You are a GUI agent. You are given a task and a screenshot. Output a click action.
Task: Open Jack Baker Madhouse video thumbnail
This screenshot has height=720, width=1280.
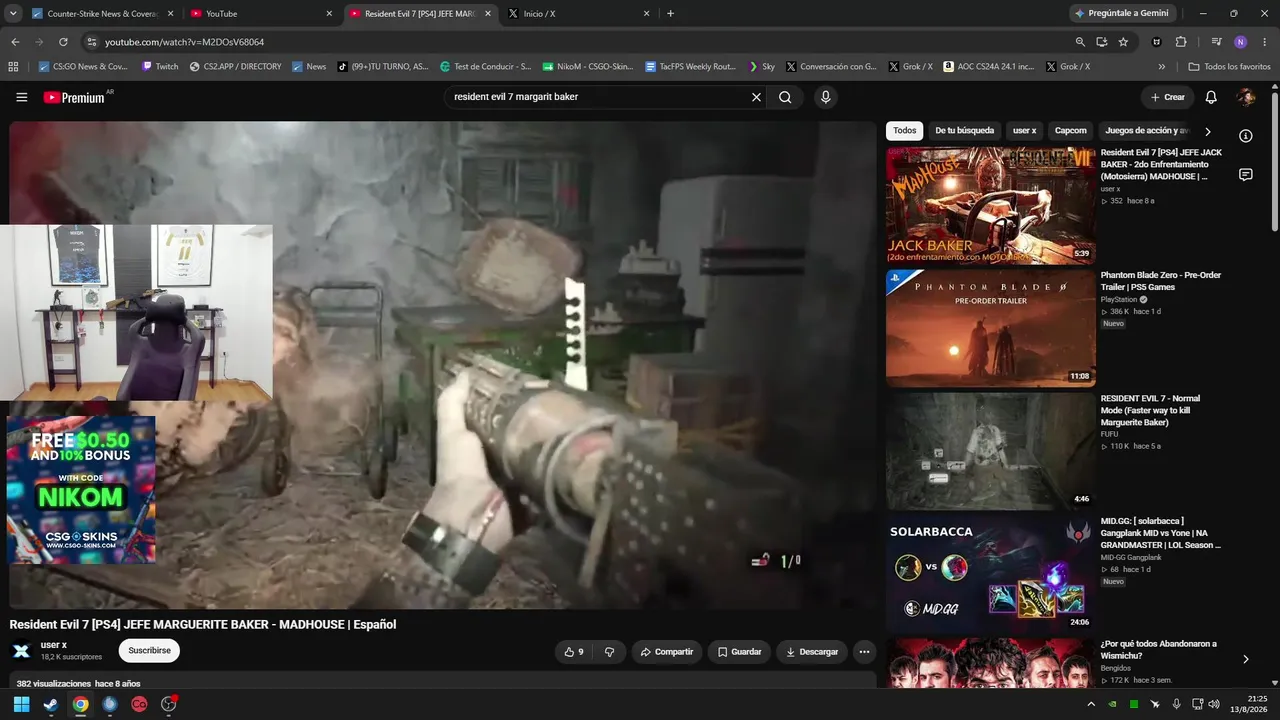pos(991,206)
